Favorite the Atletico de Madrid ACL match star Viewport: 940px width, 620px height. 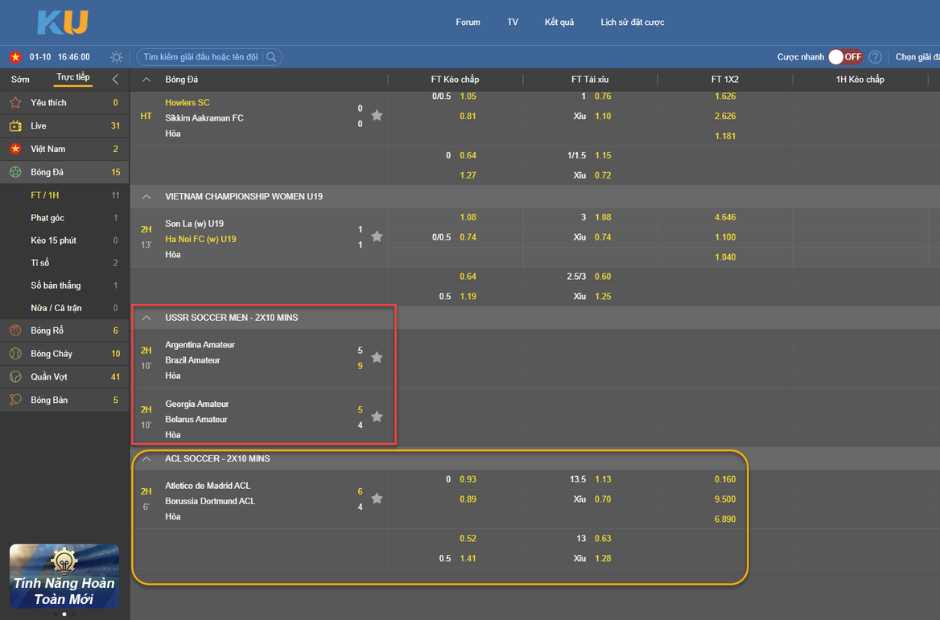pyautogui.click(x=376, y=498)
